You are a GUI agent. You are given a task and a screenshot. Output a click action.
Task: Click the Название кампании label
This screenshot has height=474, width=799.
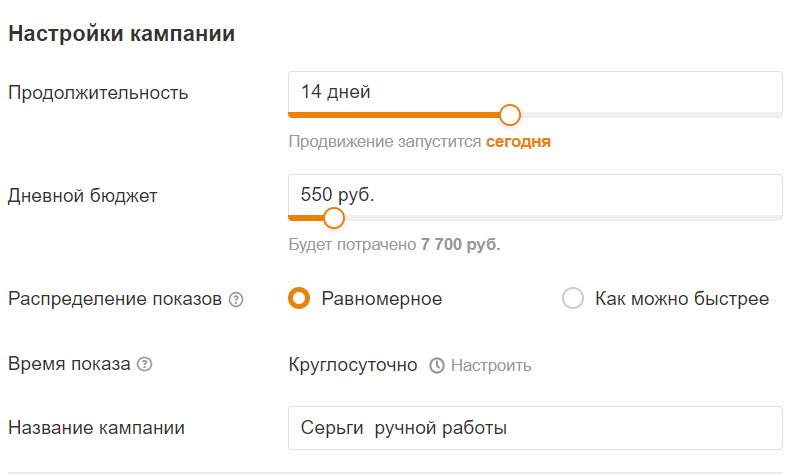97,428
